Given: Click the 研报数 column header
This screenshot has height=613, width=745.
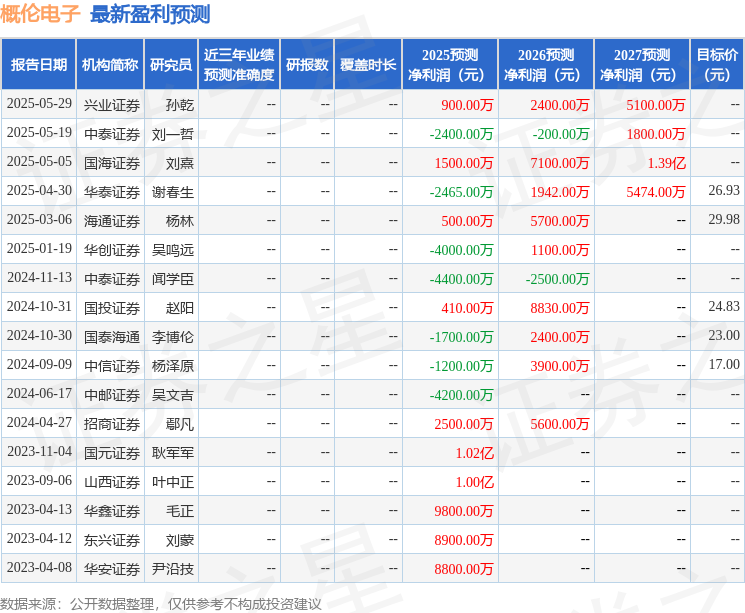Looking at the screenshot, I should pyautogui.click(x=307, y=65).
